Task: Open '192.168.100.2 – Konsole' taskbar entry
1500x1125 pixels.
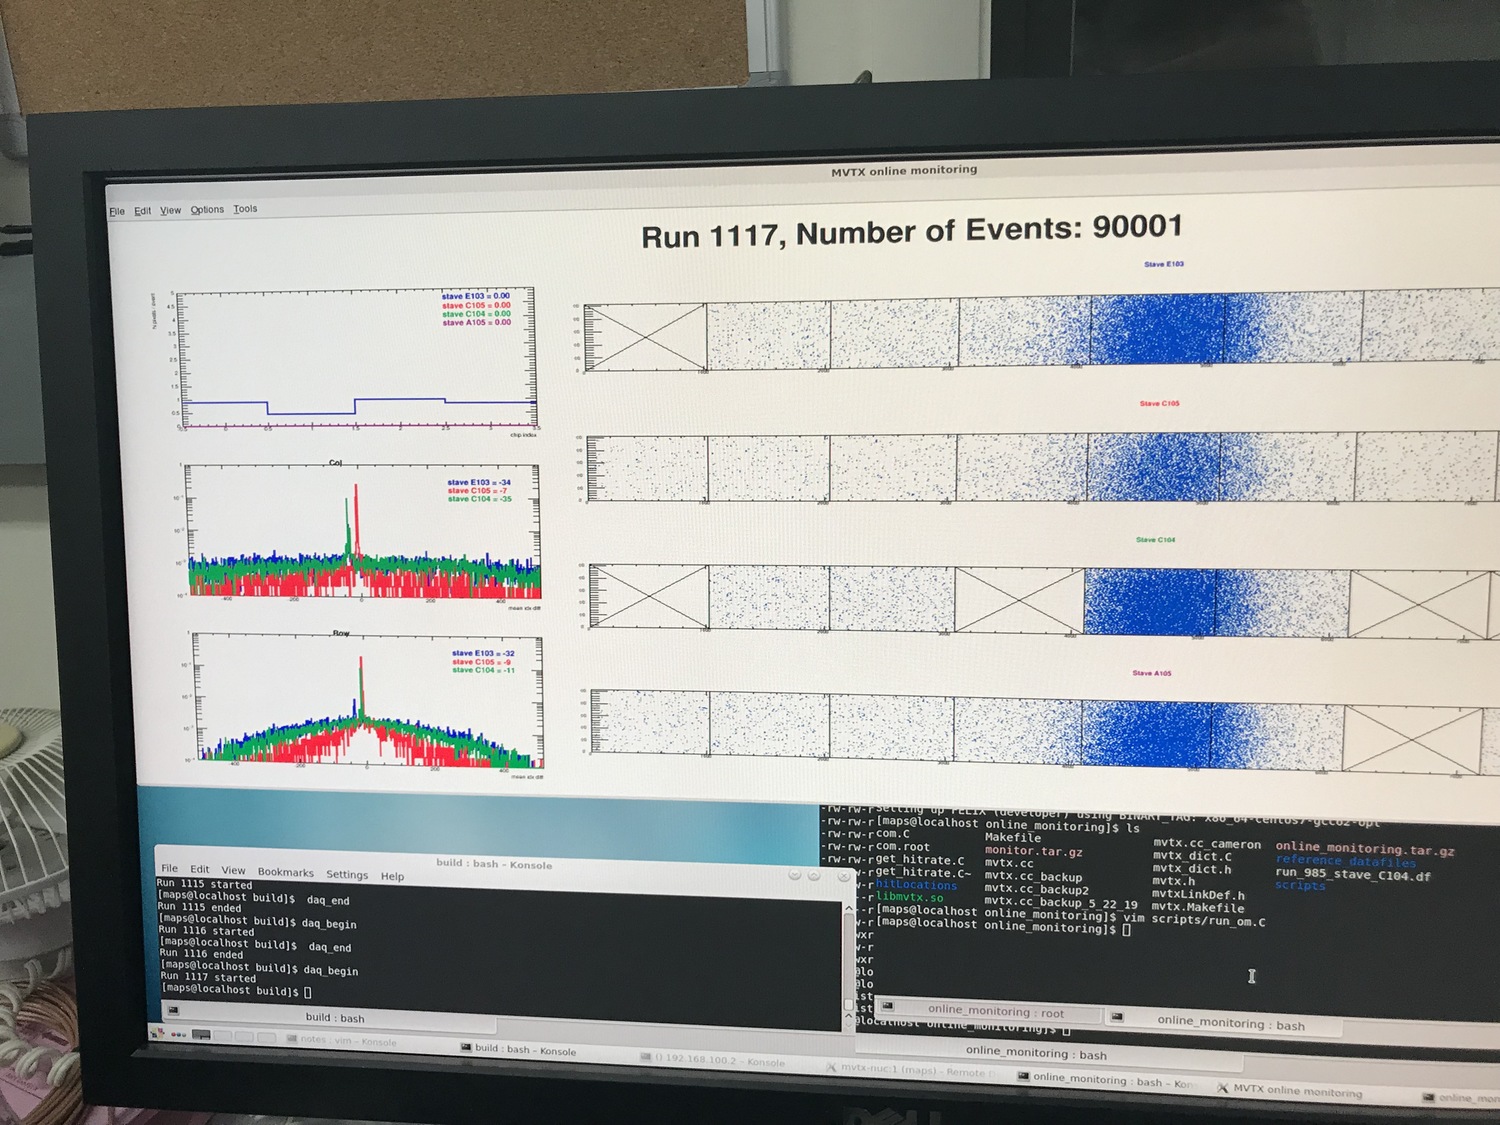Action: pyautogui.click(x=711, y=1060)
